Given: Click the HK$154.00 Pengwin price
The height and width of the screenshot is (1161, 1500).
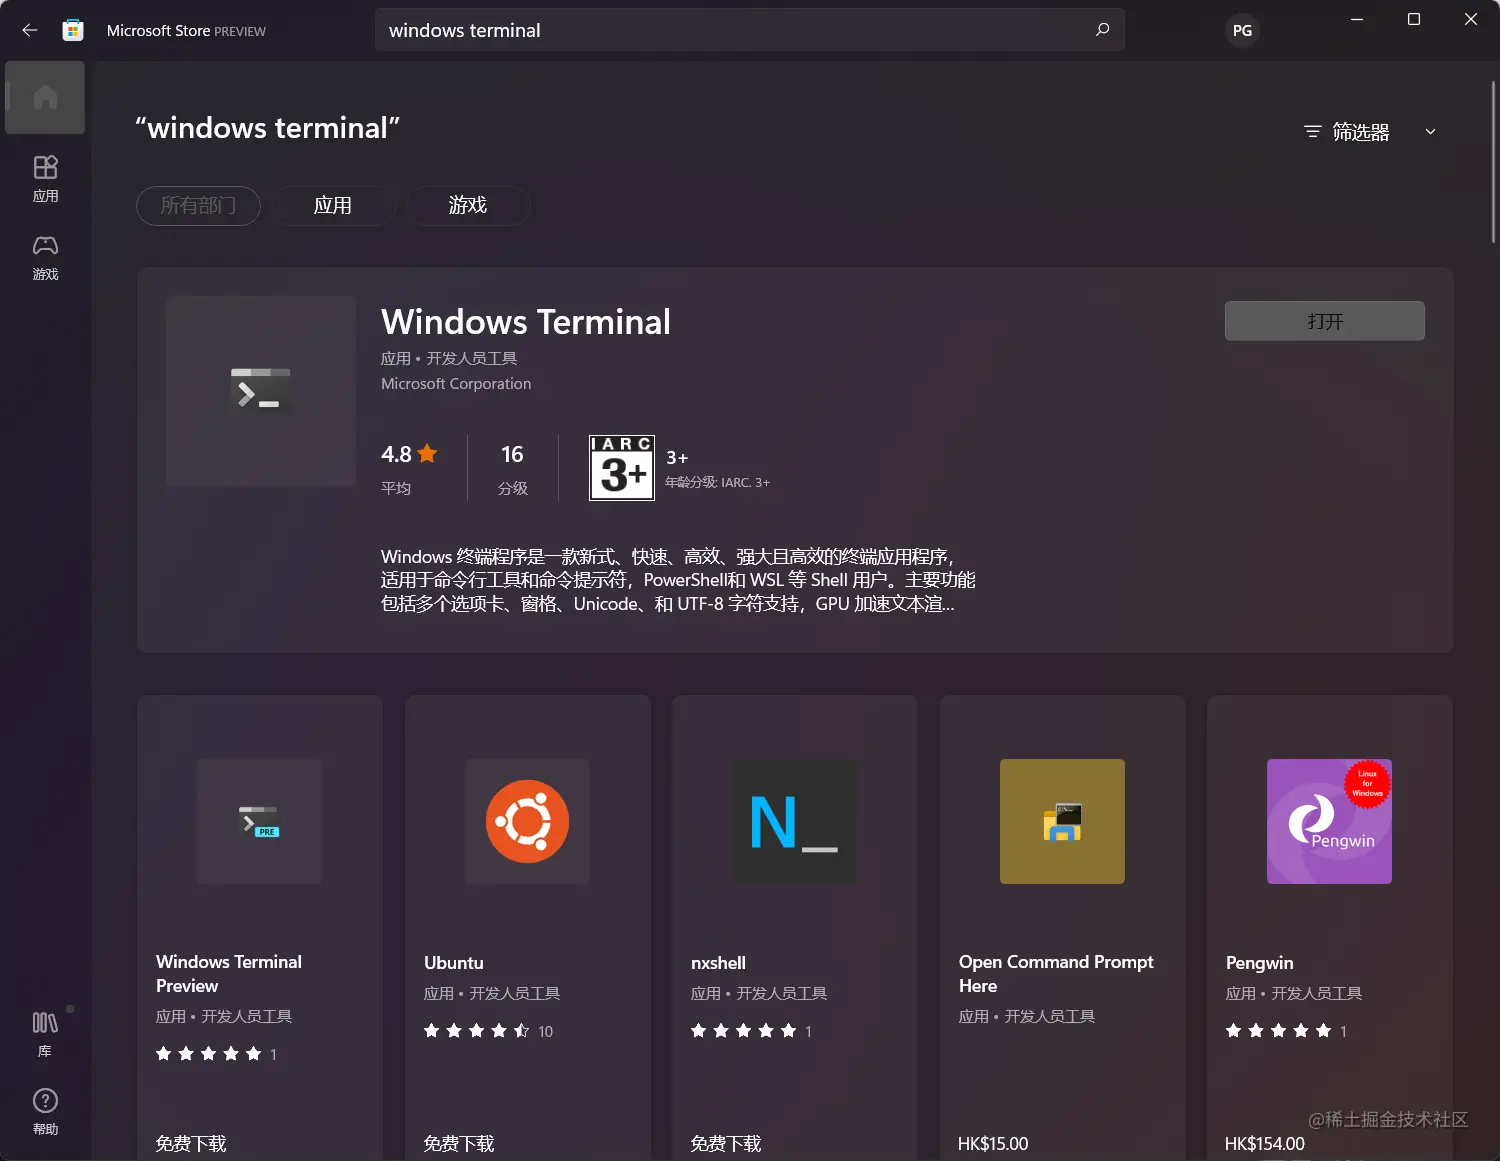Looking at the screenshot, I should 1265,1143.
